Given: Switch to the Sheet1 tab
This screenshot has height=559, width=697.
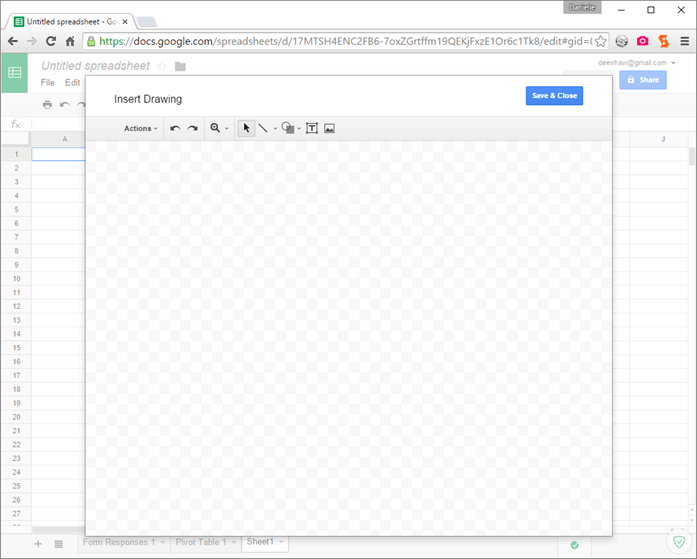Looking at the screenshot, I should pos(260,542).
